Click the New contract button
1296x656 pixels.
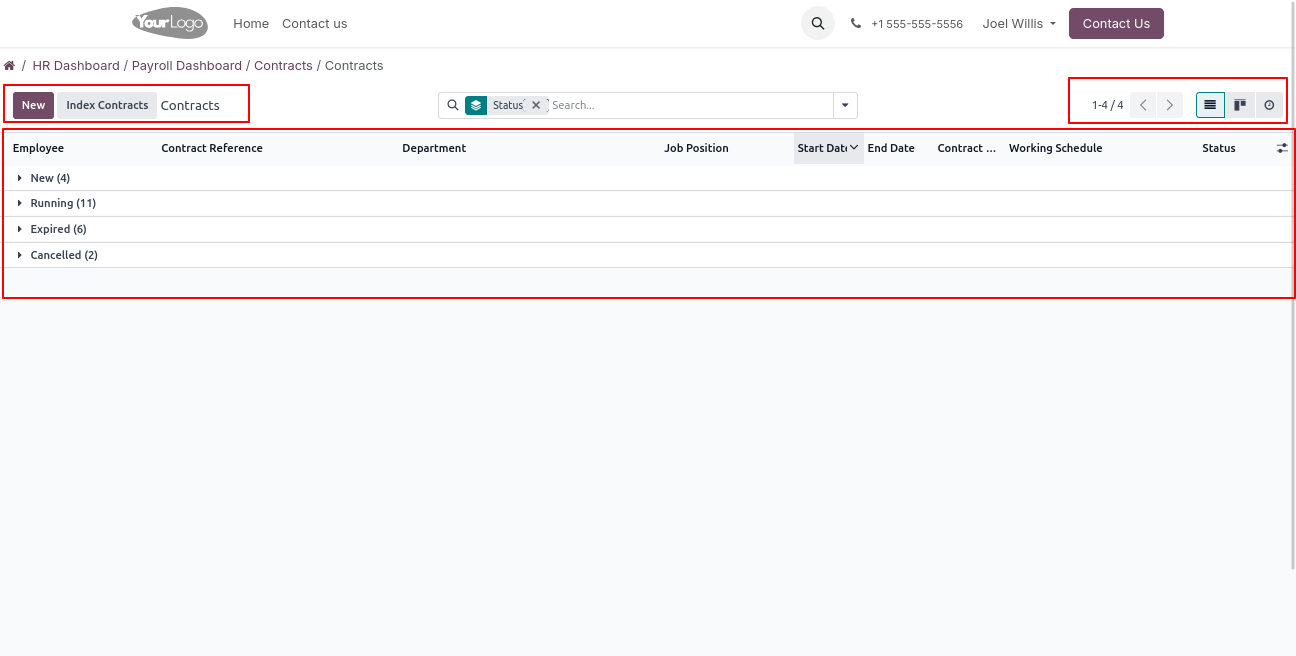click(x=33, y=105)
